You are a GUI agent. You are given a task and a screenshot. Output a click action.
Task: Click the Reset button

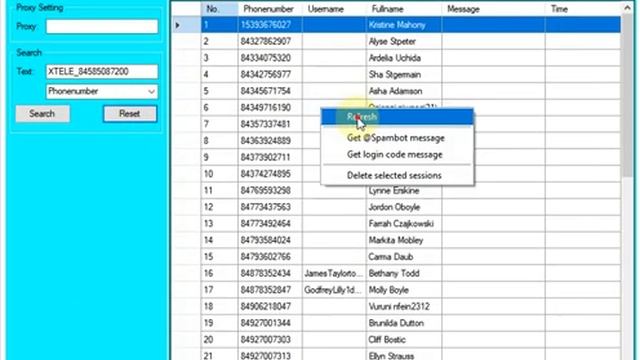(130, 114)
